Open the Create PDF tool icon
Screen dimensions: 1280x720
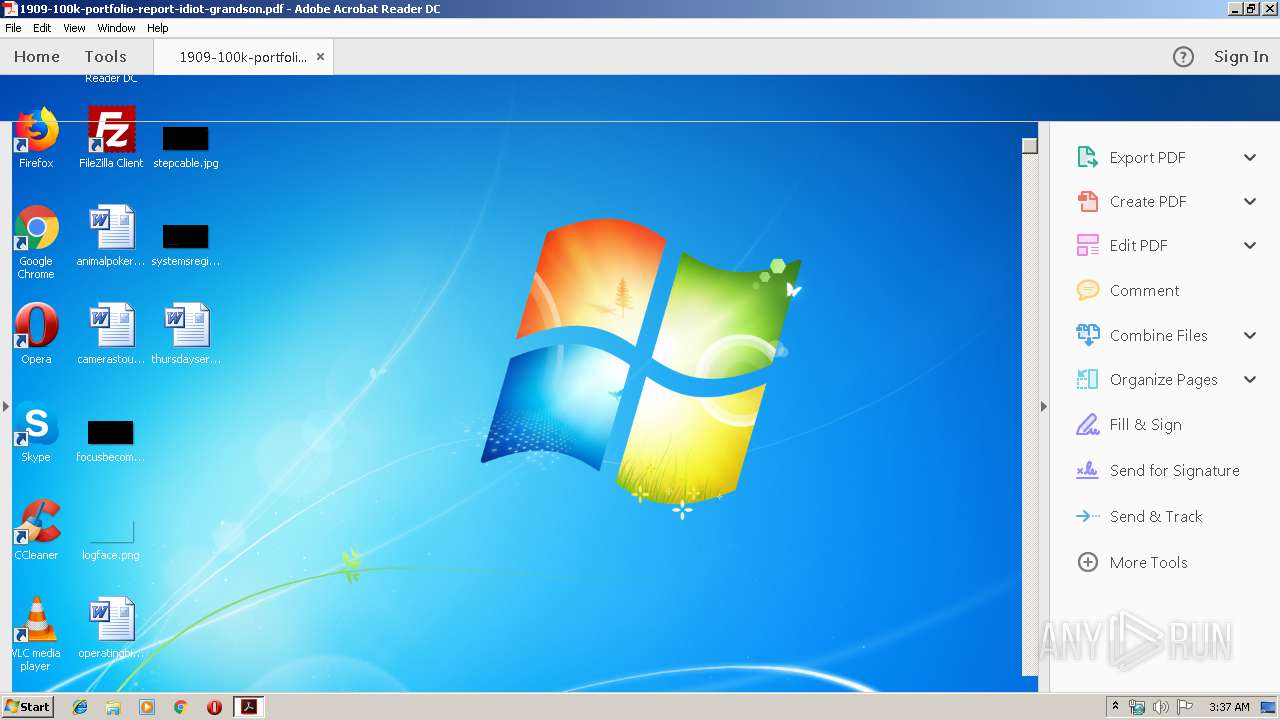coord(1087,201)
